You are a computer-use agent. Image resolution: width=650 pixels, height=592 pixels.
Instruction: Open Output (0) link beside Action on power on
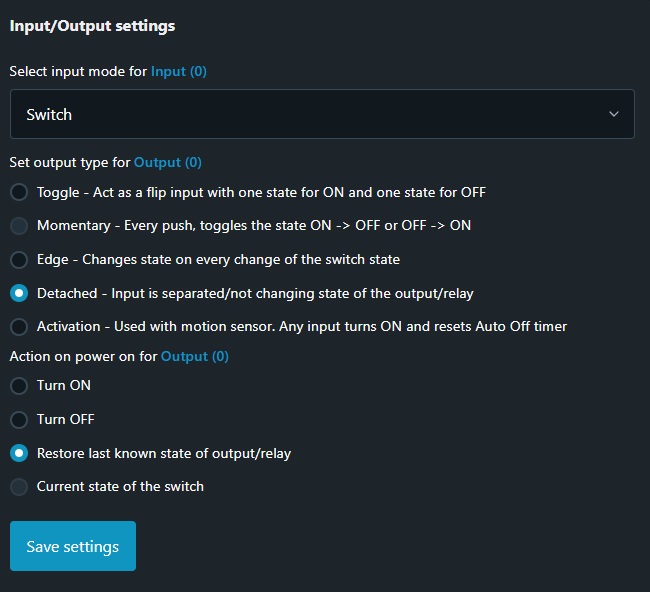[195, 356]
